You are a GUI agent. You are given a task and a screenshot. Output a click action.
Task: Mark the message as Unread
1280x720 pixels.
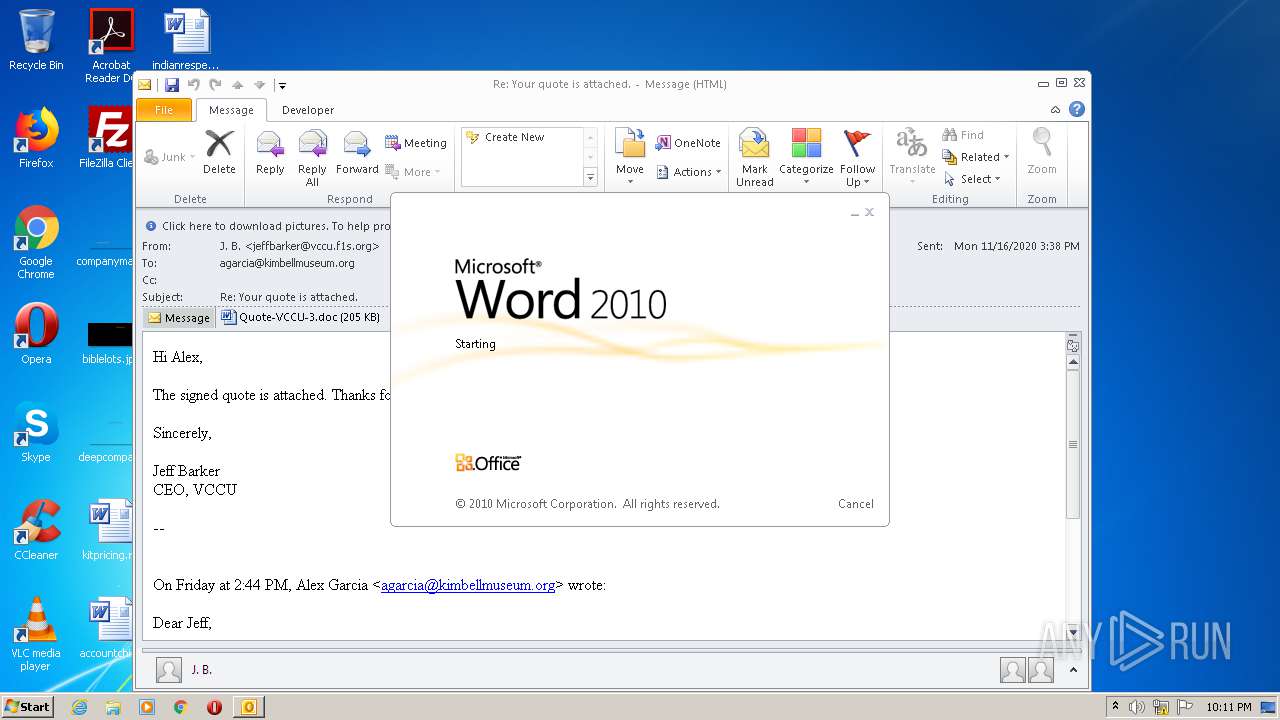pos(754,158)
